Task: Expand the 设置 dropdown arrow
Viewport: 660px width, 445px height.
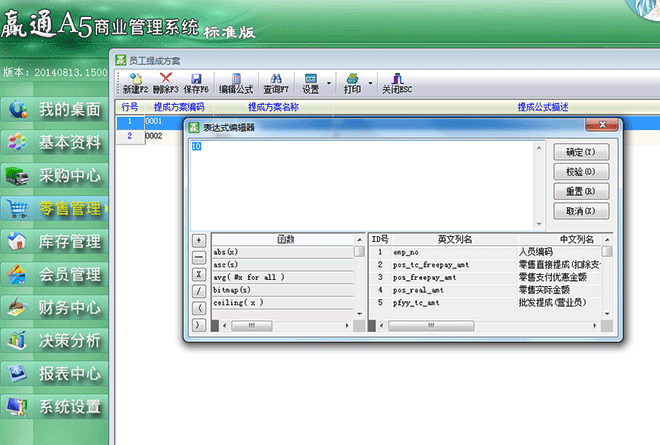Action: tap(329, 83)
